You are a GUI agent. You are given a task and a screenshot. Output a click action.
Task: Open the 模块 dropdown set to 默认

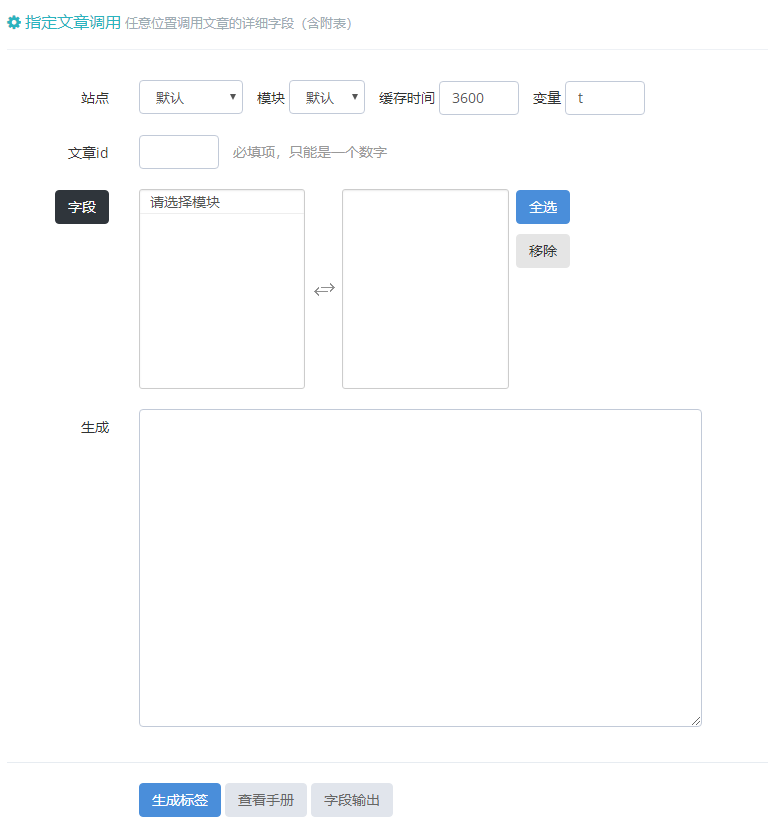tap(327, 97)
